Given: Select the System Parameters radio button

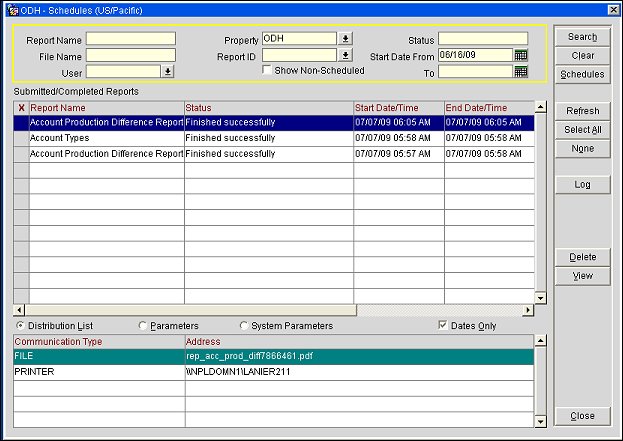Looking at the screenshot, I should pos(244,326).
